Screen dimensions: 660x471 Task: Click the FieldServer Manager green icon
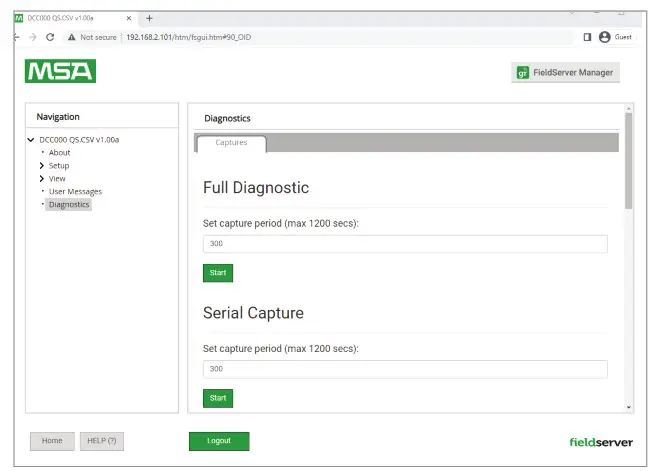(x=522, y=72)
